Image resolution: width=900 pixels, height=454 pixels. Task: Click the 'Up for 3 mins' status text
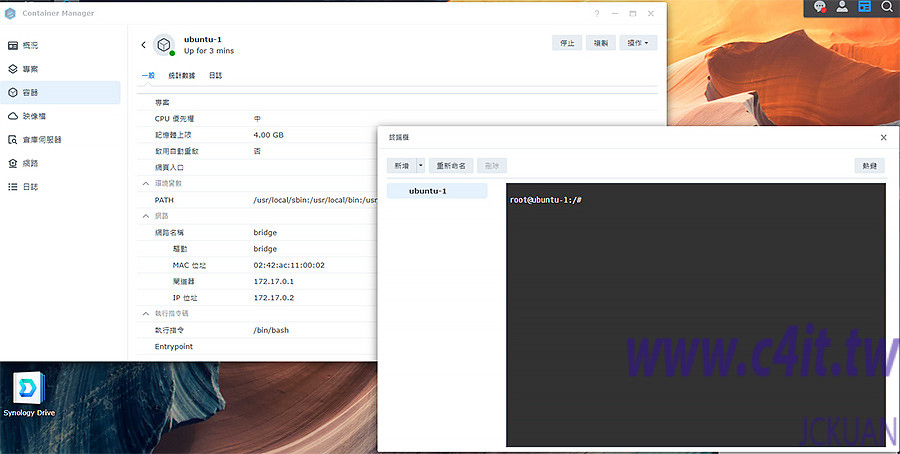tap(209, 51)
